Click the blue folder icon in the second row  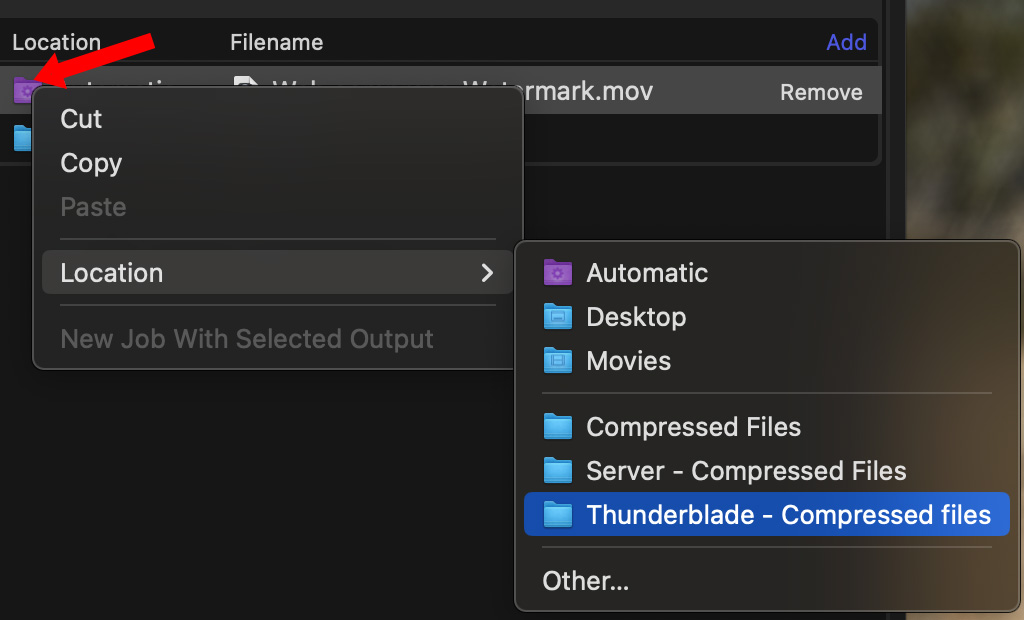tap(22, 137)
